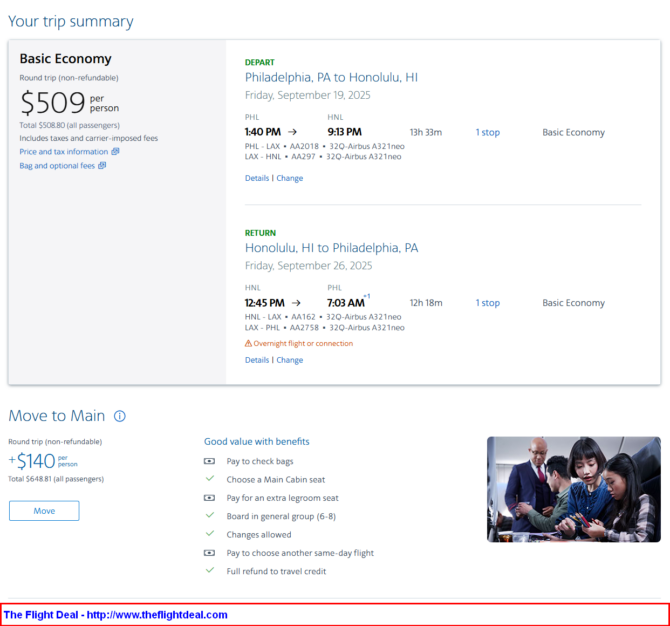Click the arrow between 1:40 PM and 9:13 PM
The image size is (670, 626).
292,132
